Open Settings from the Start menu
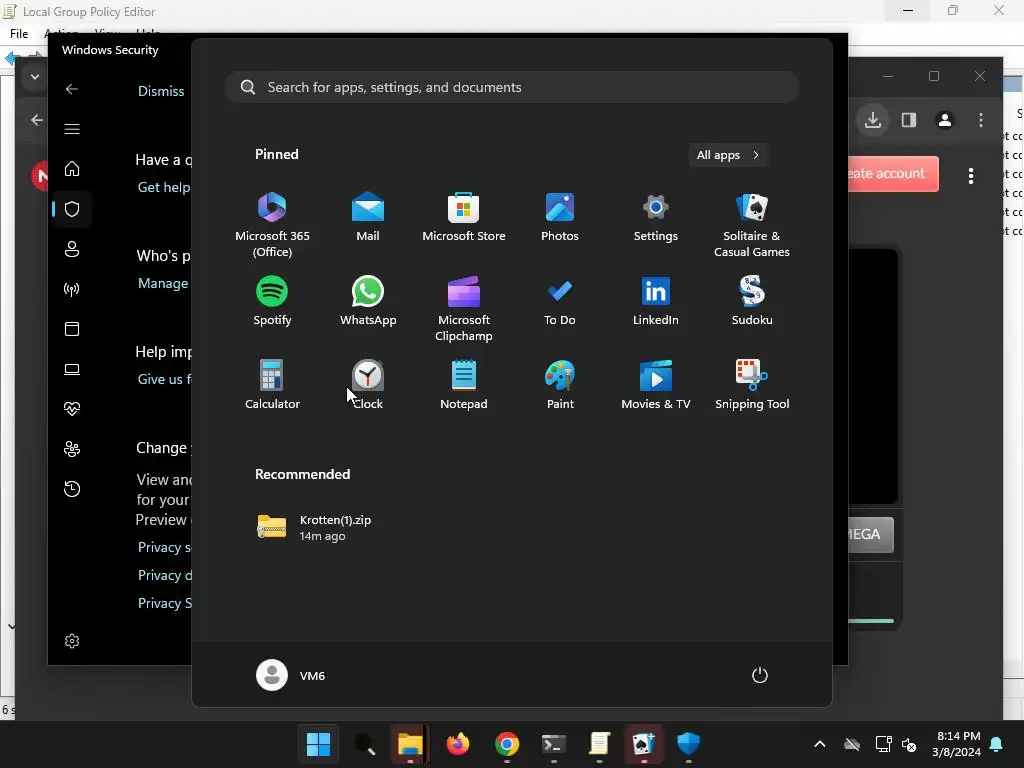Image resolution: width=1024 pixels, height=768 pixels. click(656, 216)
